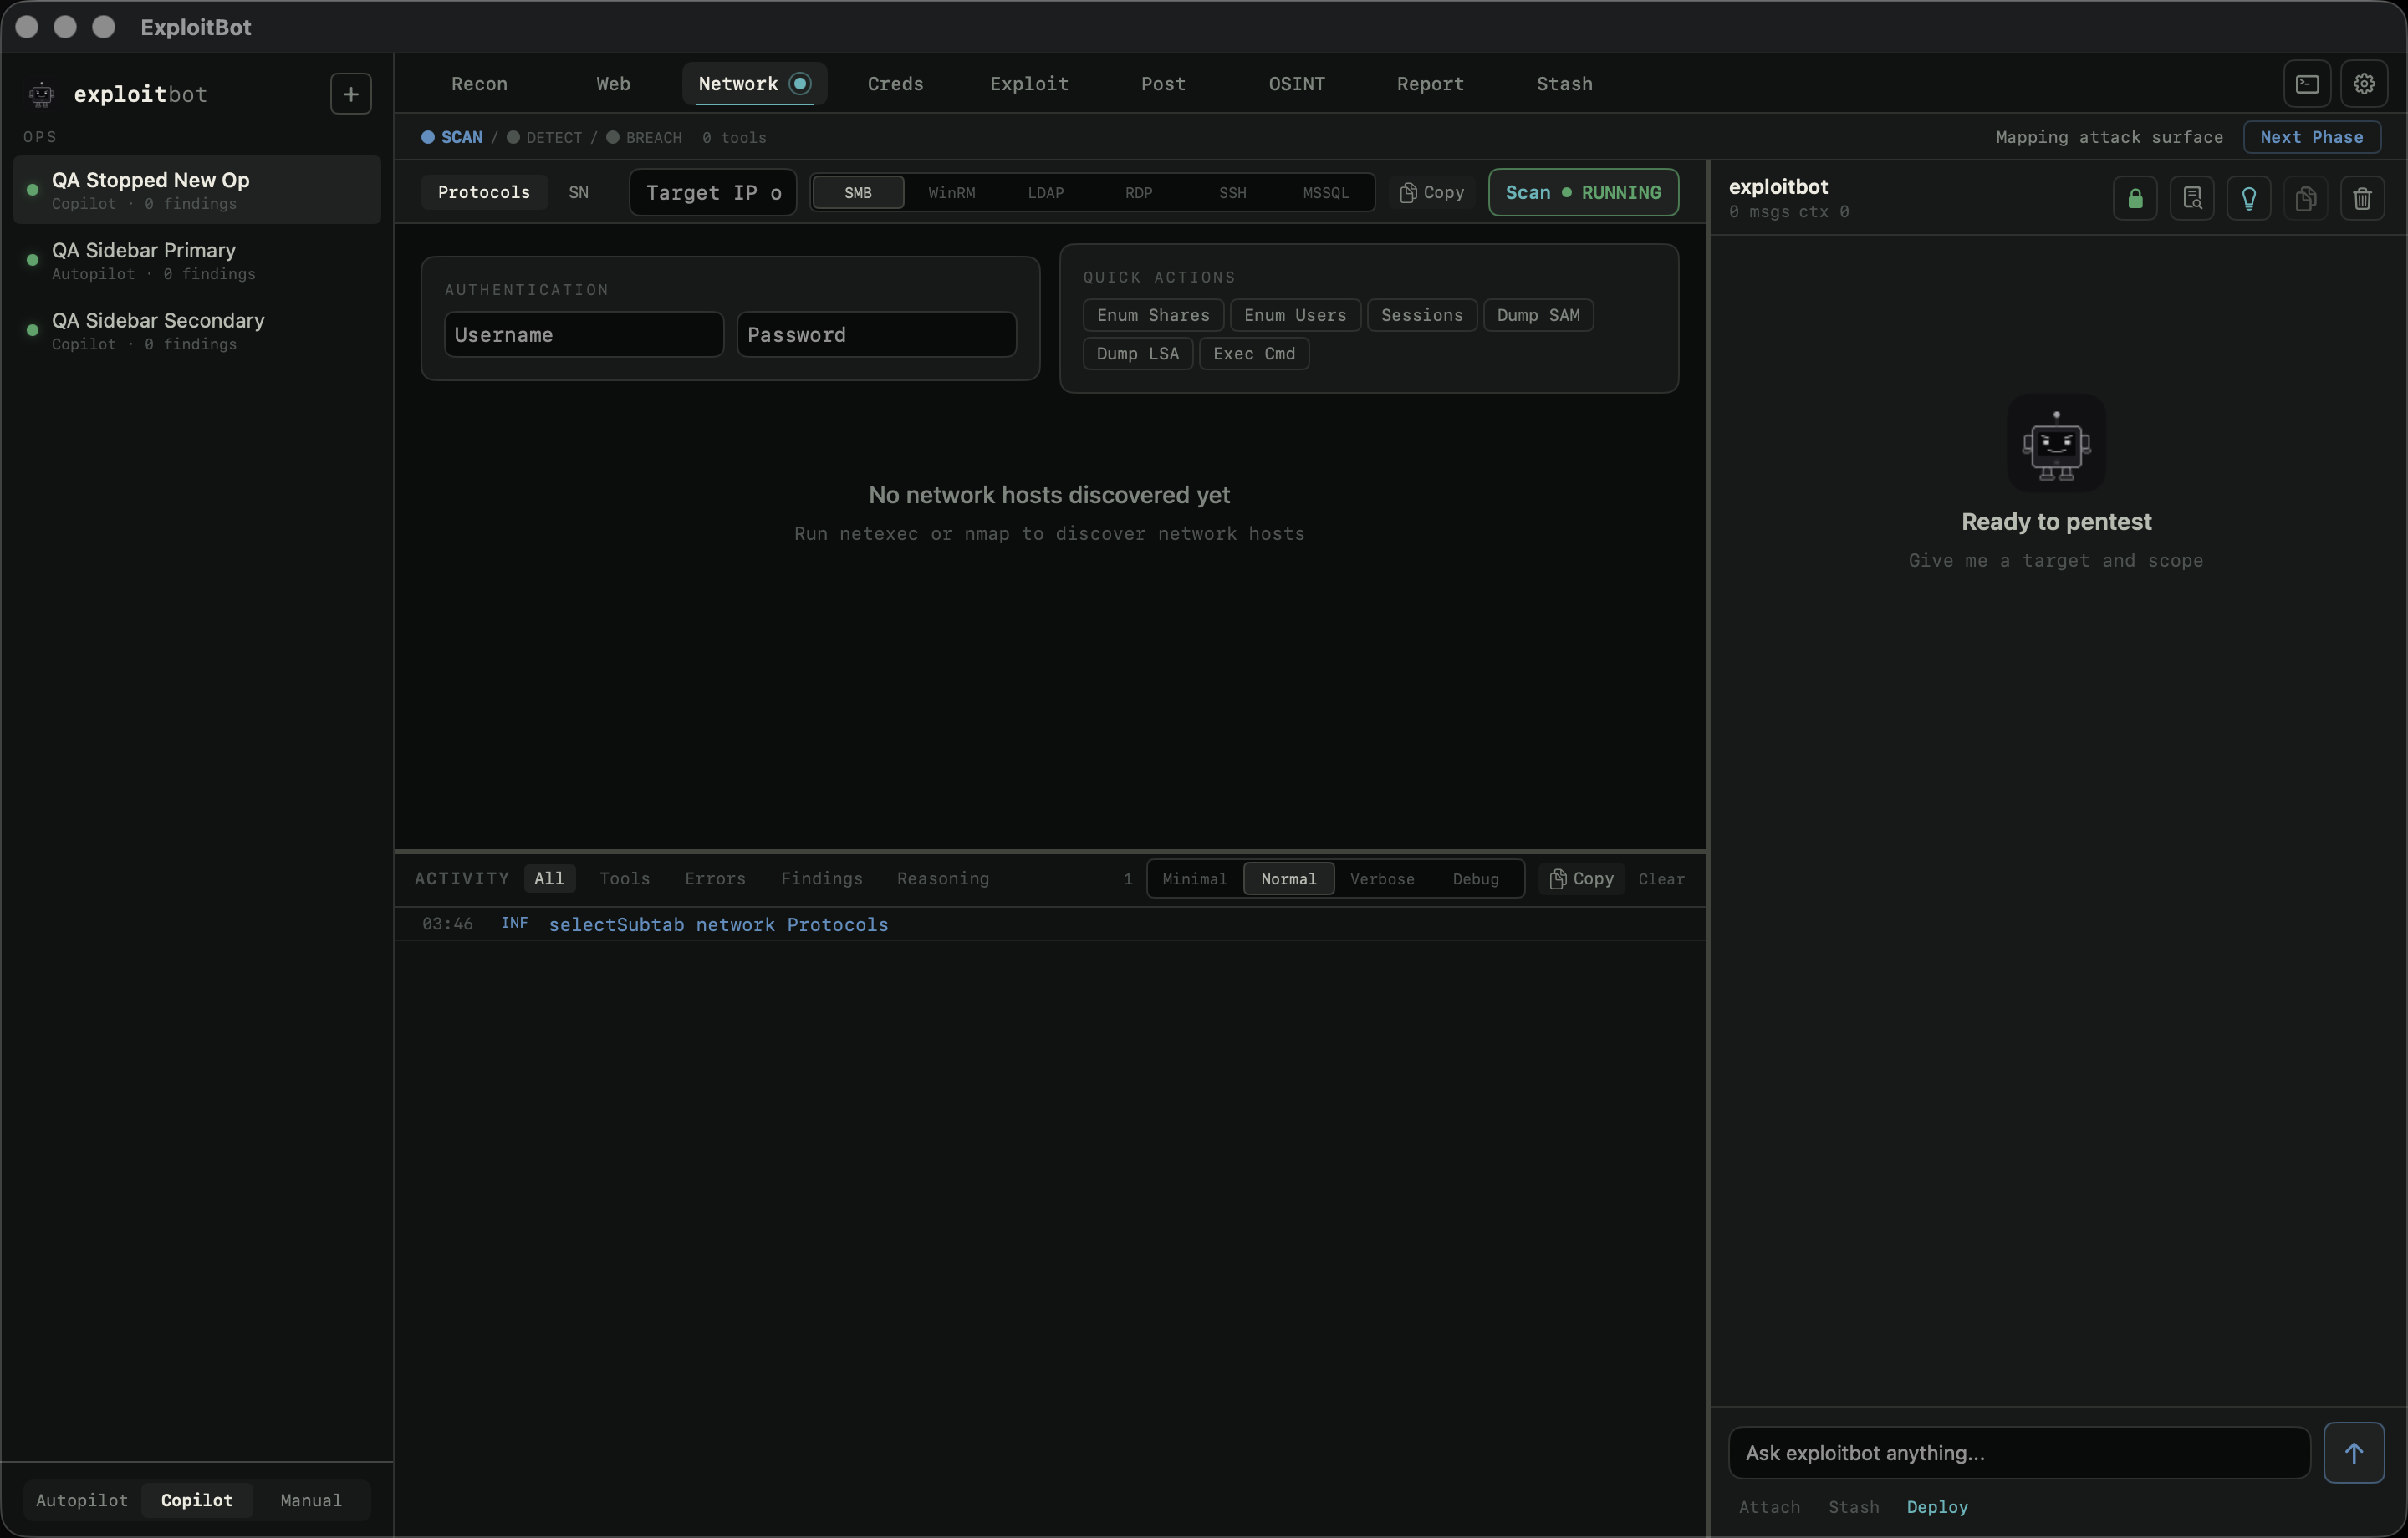Viewport: 2408px width, 1538px height.
Task: Click the Attach link below chat input
Action: click(x=1769, y=1507)
